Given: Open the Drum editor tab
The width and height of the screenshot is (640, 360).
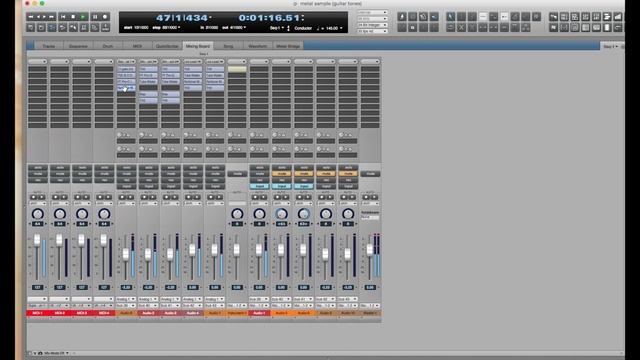Looking at the screenshot, I should [108, 46].
